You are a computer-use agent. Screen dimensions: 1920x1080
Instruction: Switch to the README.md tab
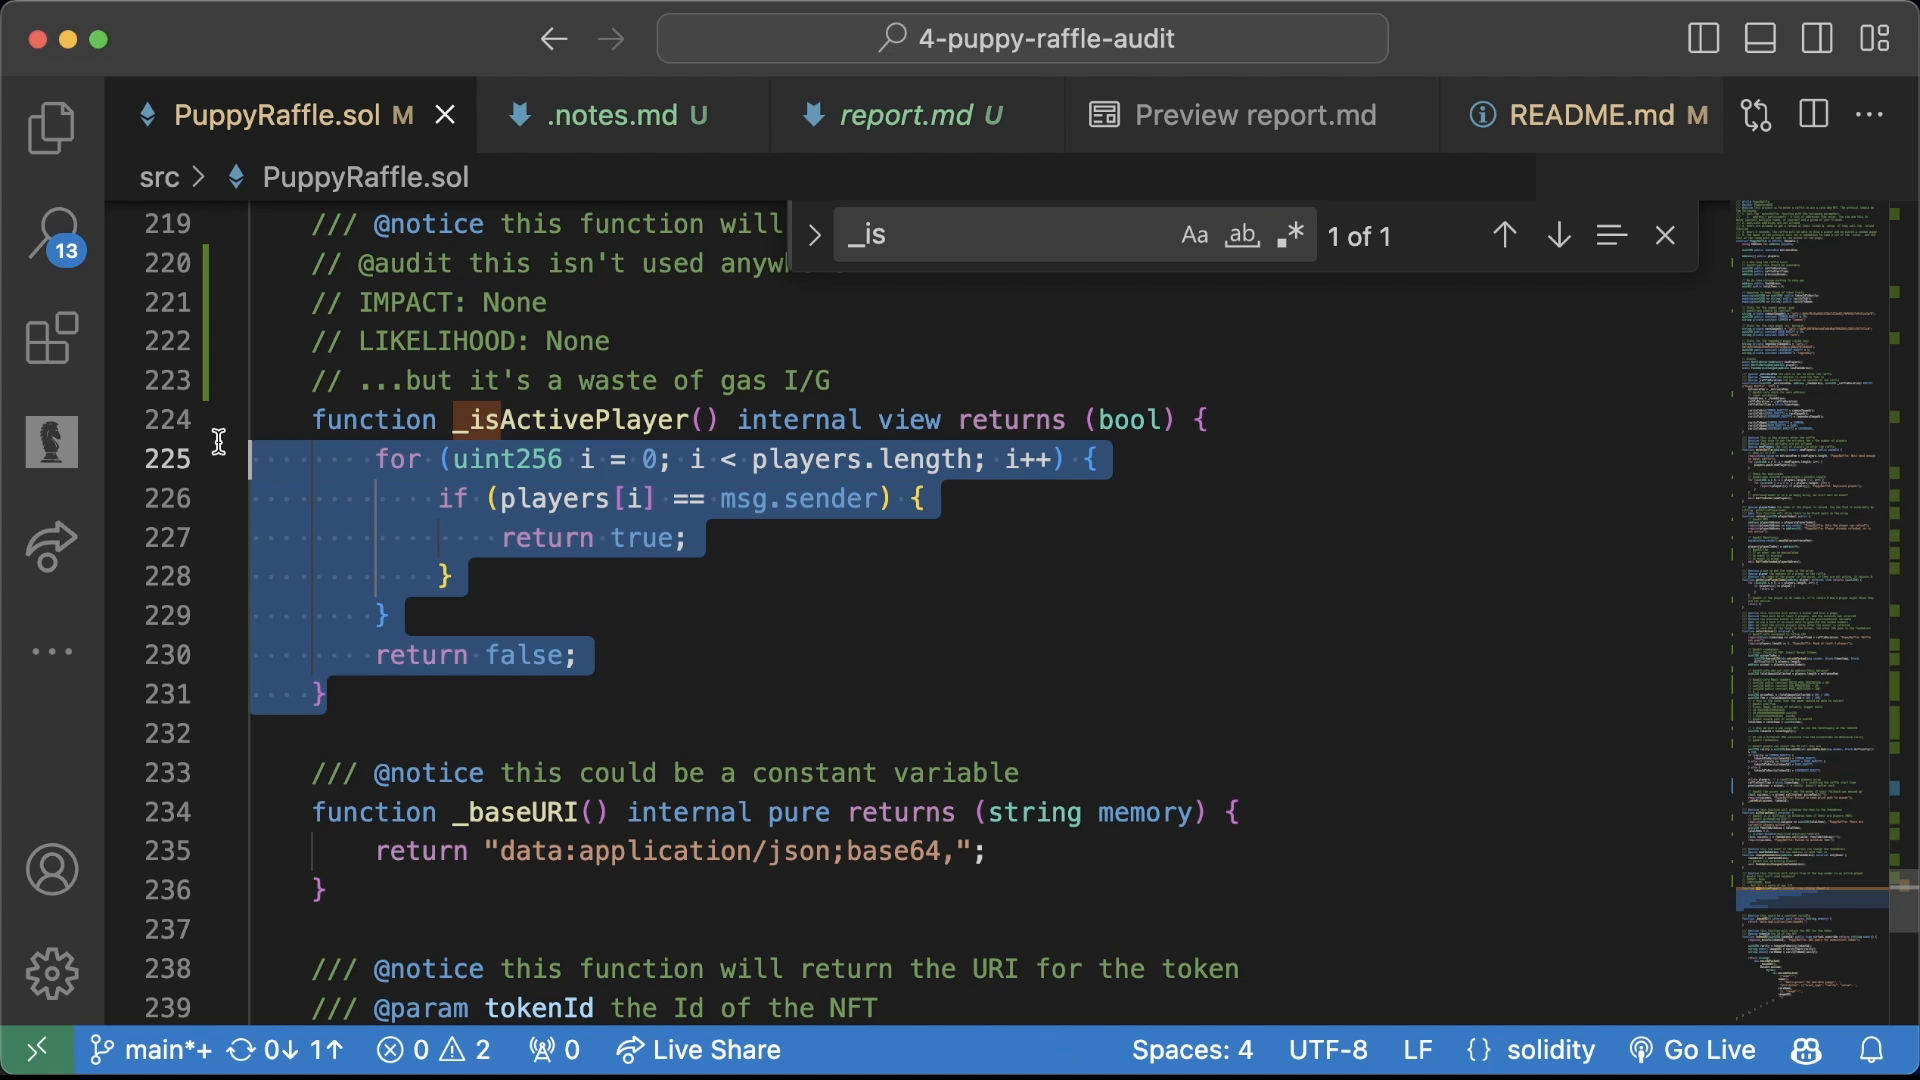click(x=1590, y=116)
